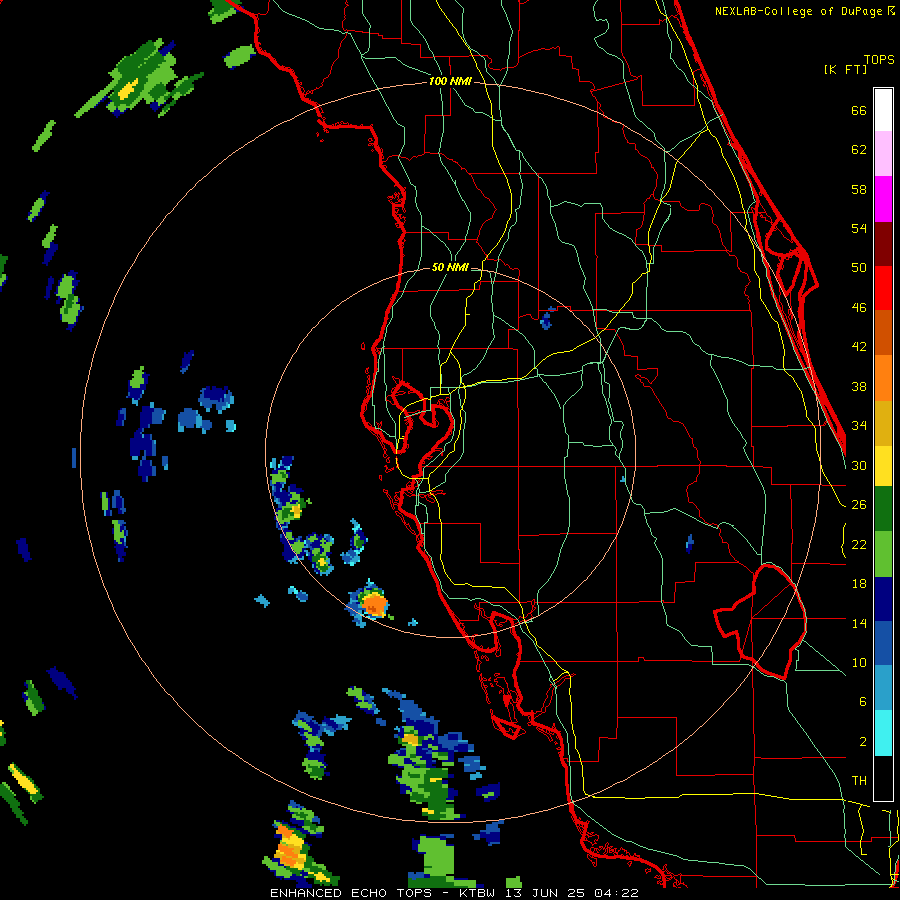Click the cyan legend swatch
900x900 pixels.
point(883,733)
